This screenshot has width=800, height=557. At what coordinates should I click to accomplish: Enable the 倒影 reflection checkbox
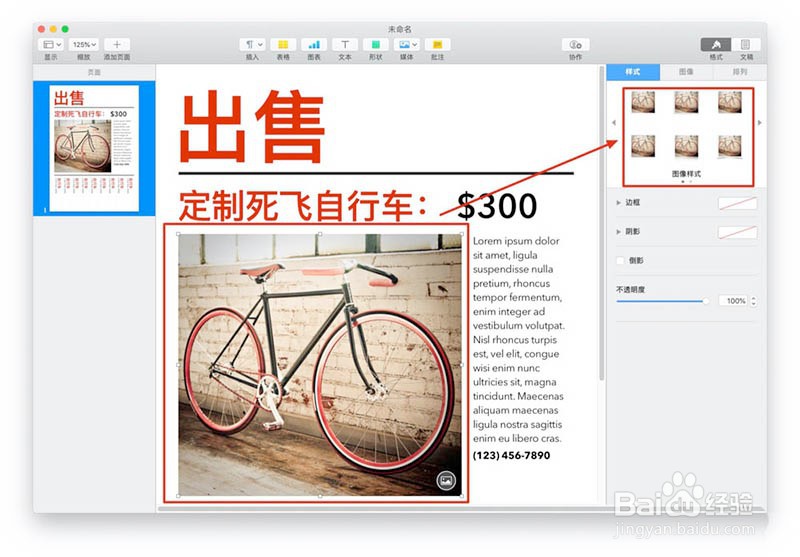pos(620,261)
